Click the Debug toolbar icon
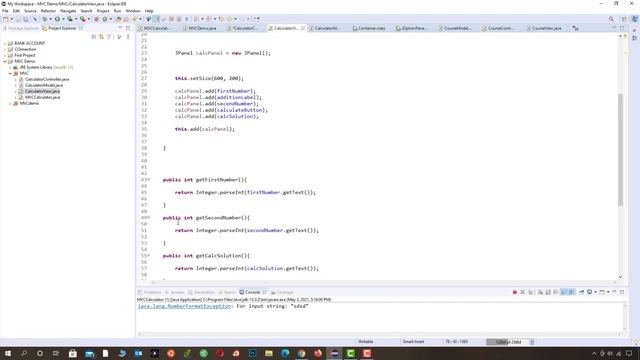640x360 pixels. pyautogui.click(x=44, y=19)
